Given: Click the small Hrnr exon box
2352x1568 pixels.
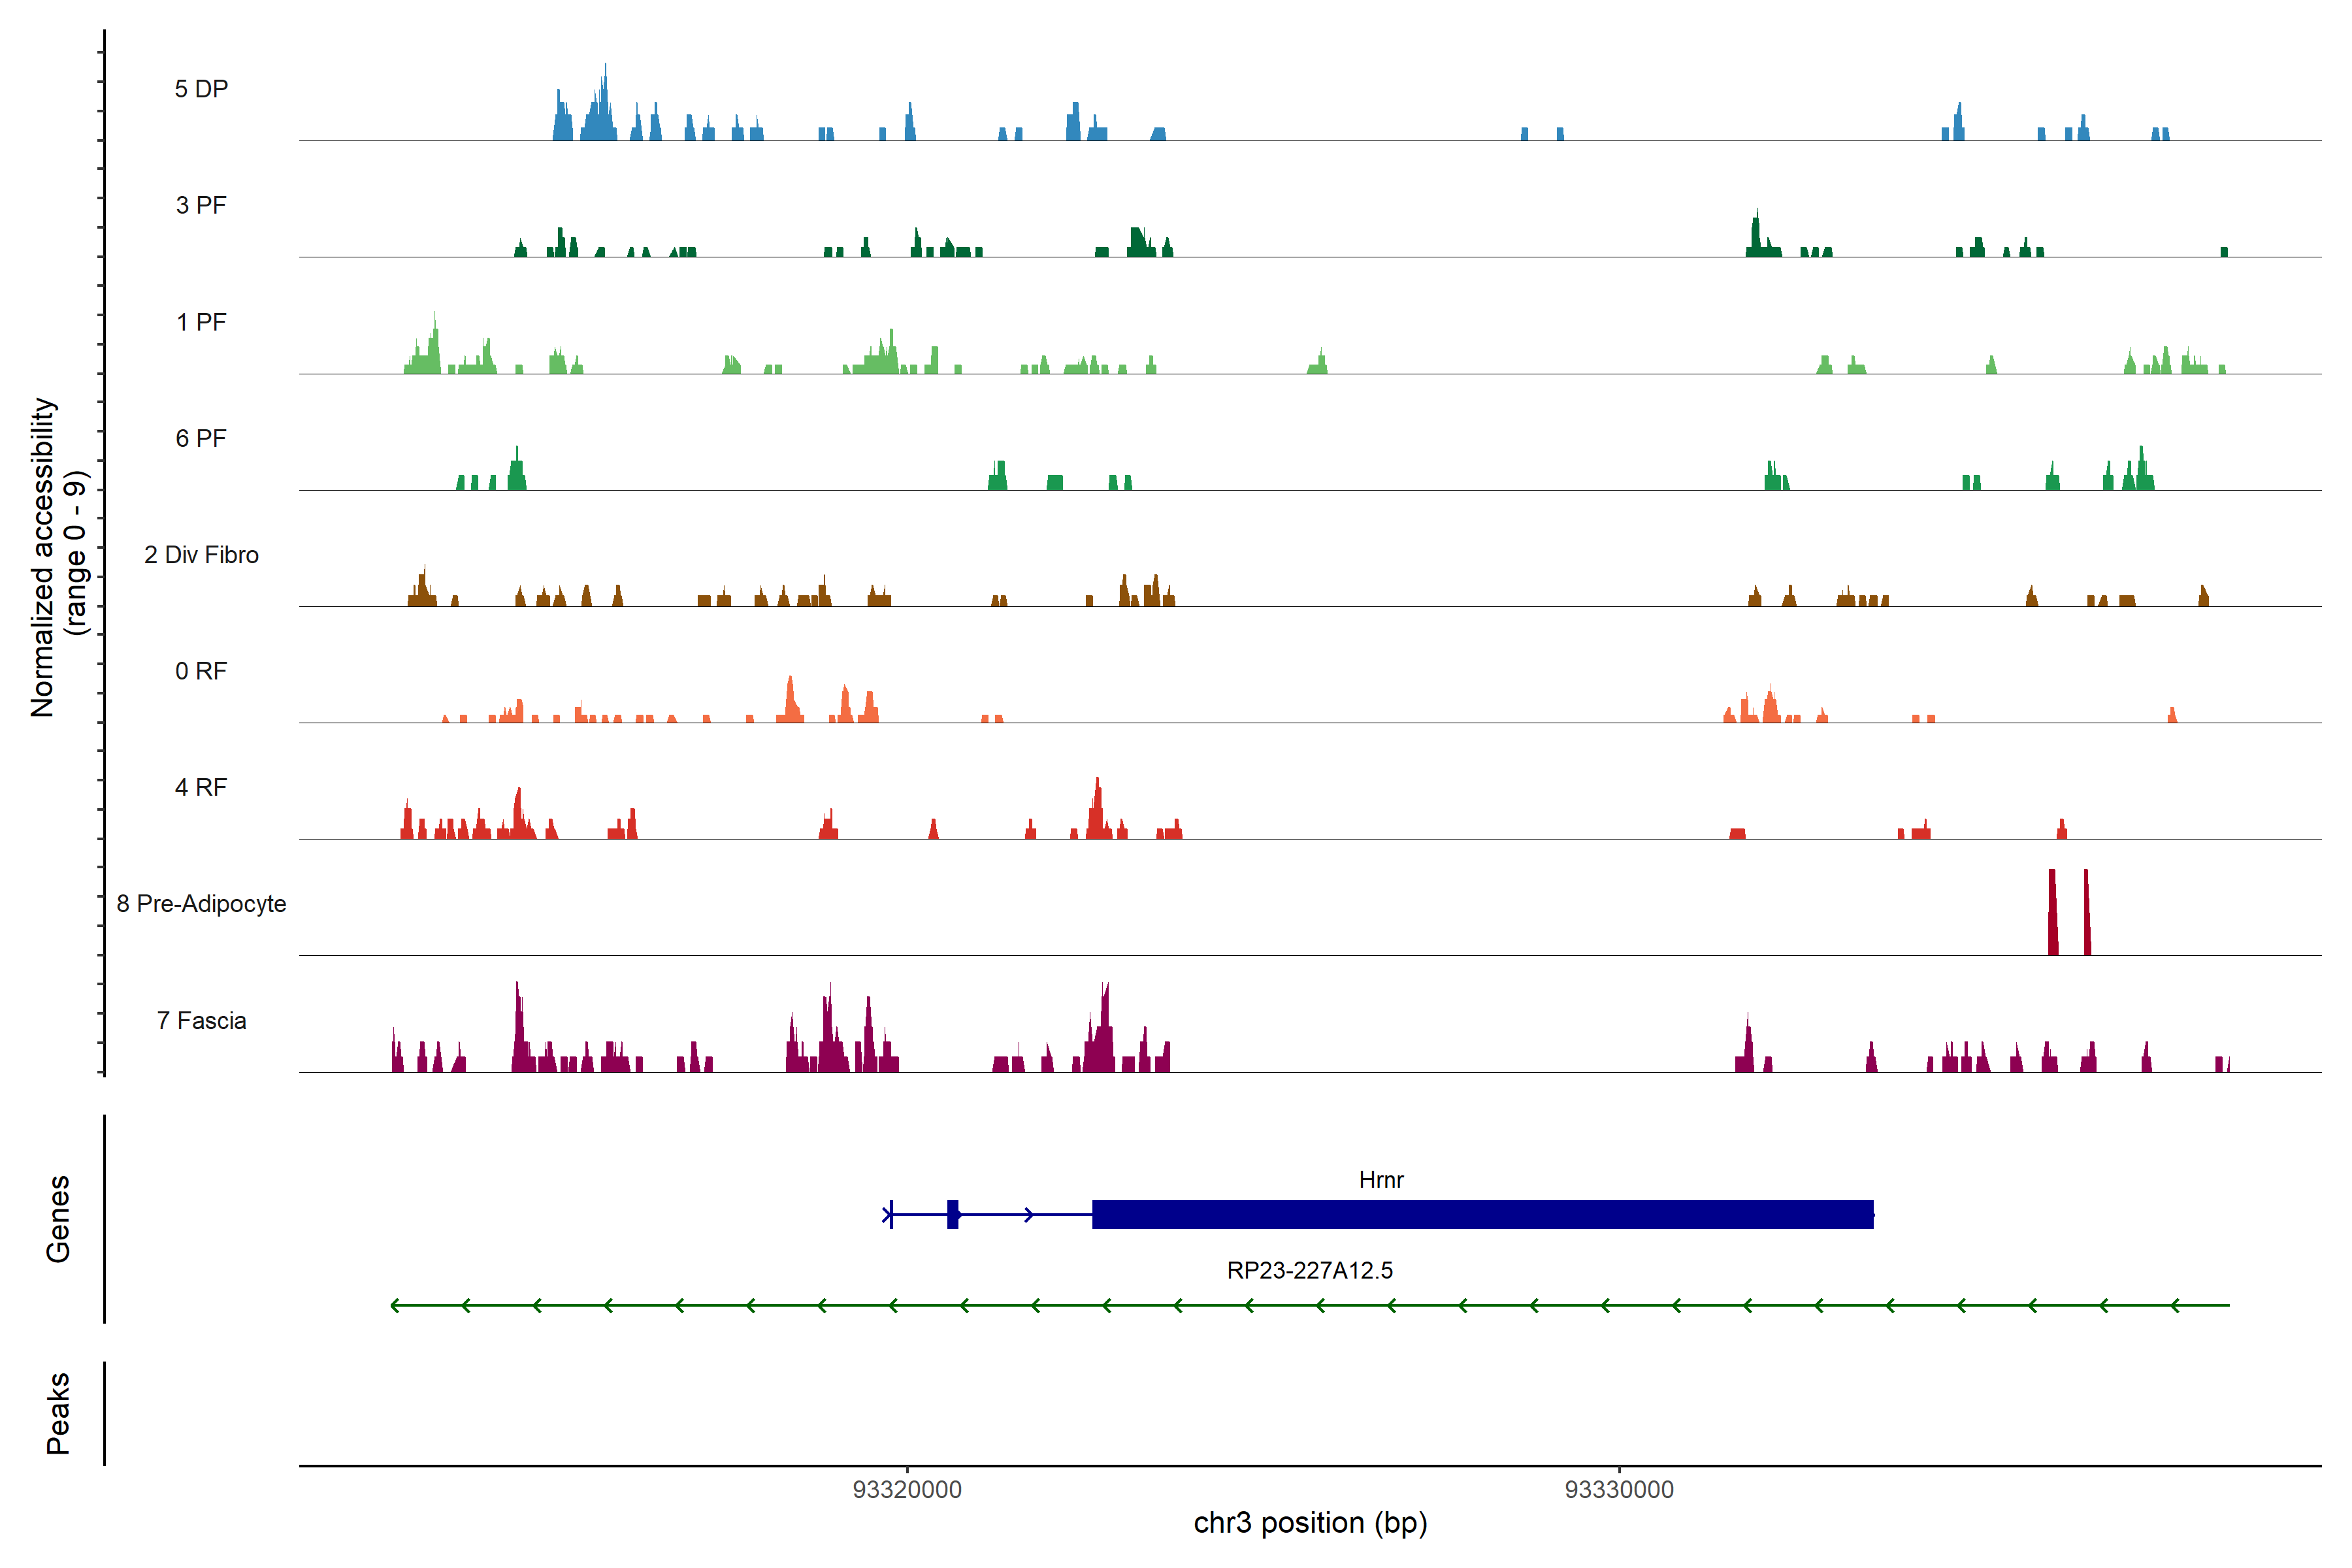Looking at the screenshot, I should pyautogui.click(x=953, y=1214).
